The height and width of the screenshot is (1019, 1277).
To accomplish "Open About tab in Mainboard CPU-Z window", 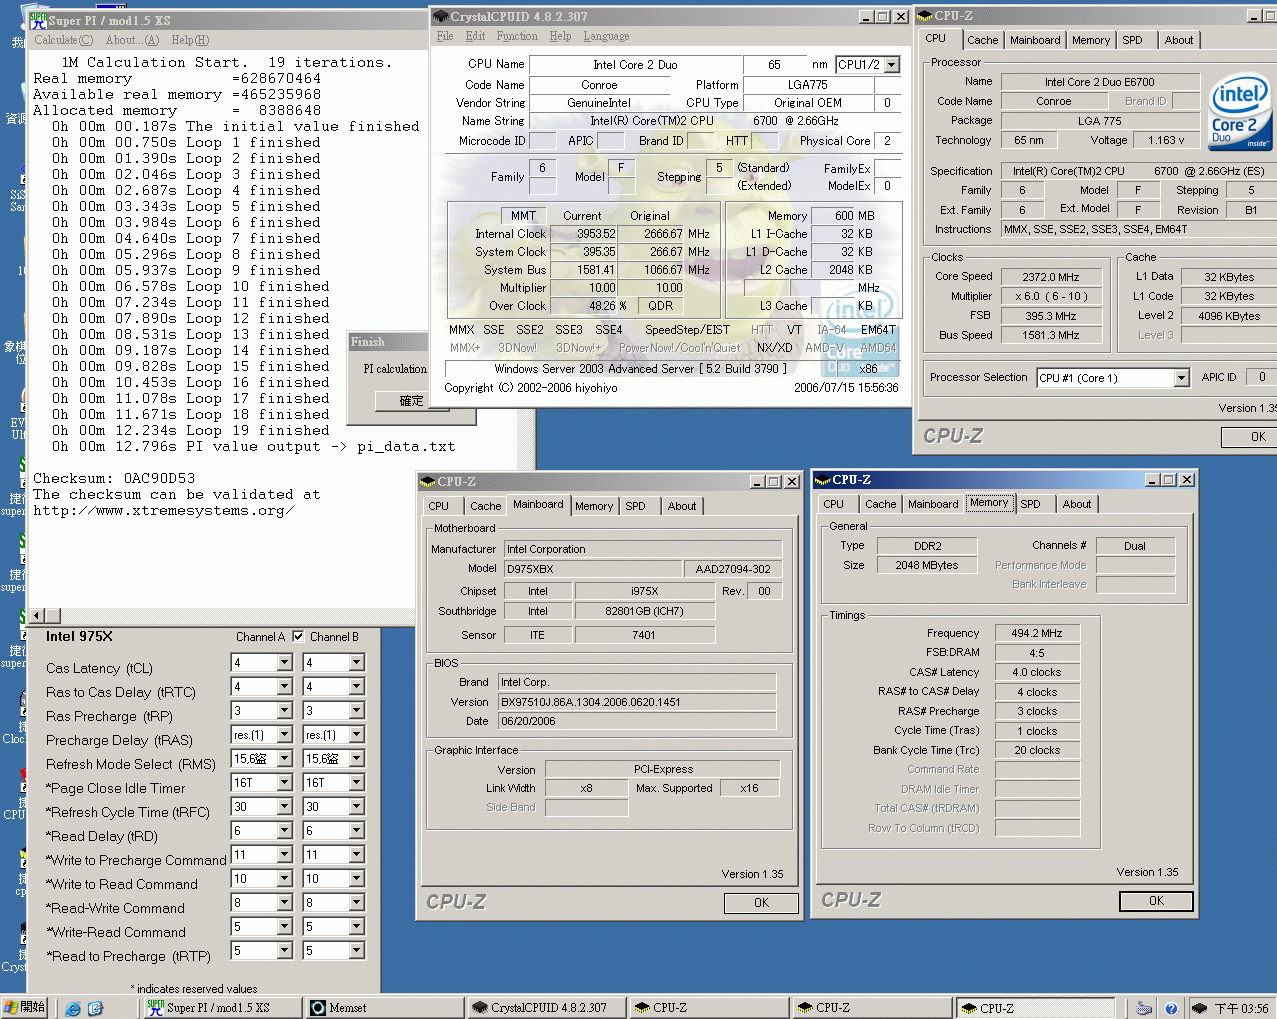I will pos(682,506).
